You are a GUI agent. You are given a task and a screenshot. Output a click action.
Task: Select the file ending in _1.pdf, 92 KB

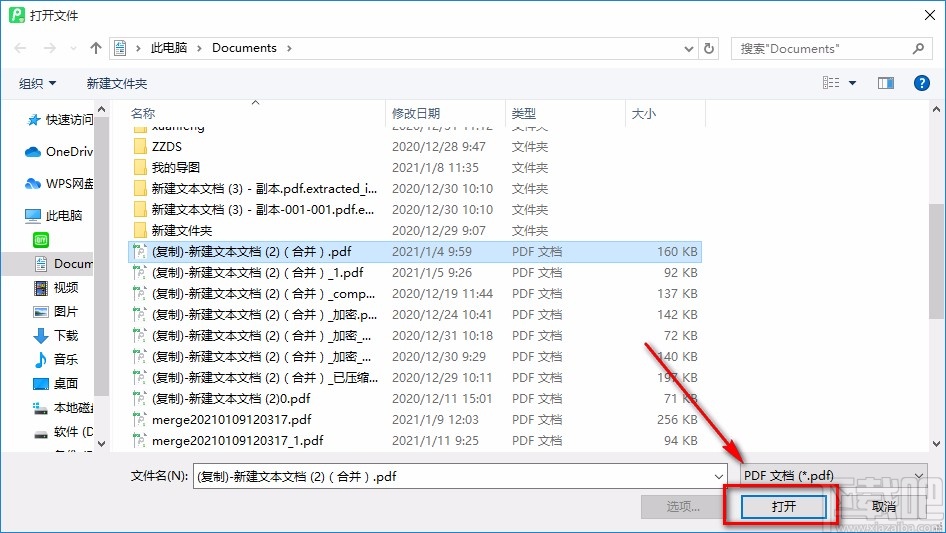tap(414, 273)
